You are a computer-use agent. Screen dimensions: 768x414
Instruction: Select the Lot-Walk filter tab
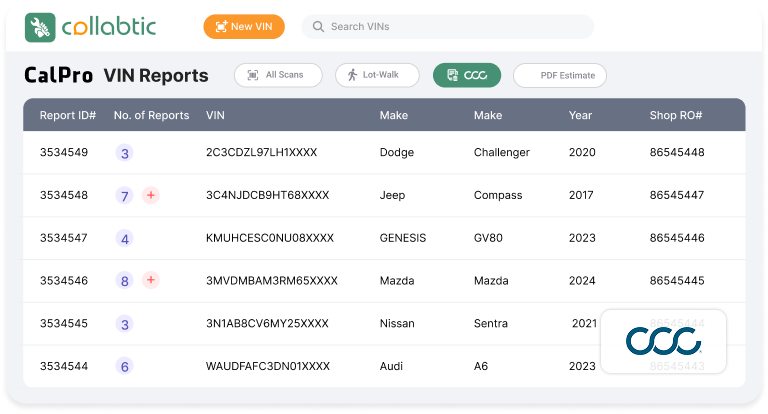point(377,75)
